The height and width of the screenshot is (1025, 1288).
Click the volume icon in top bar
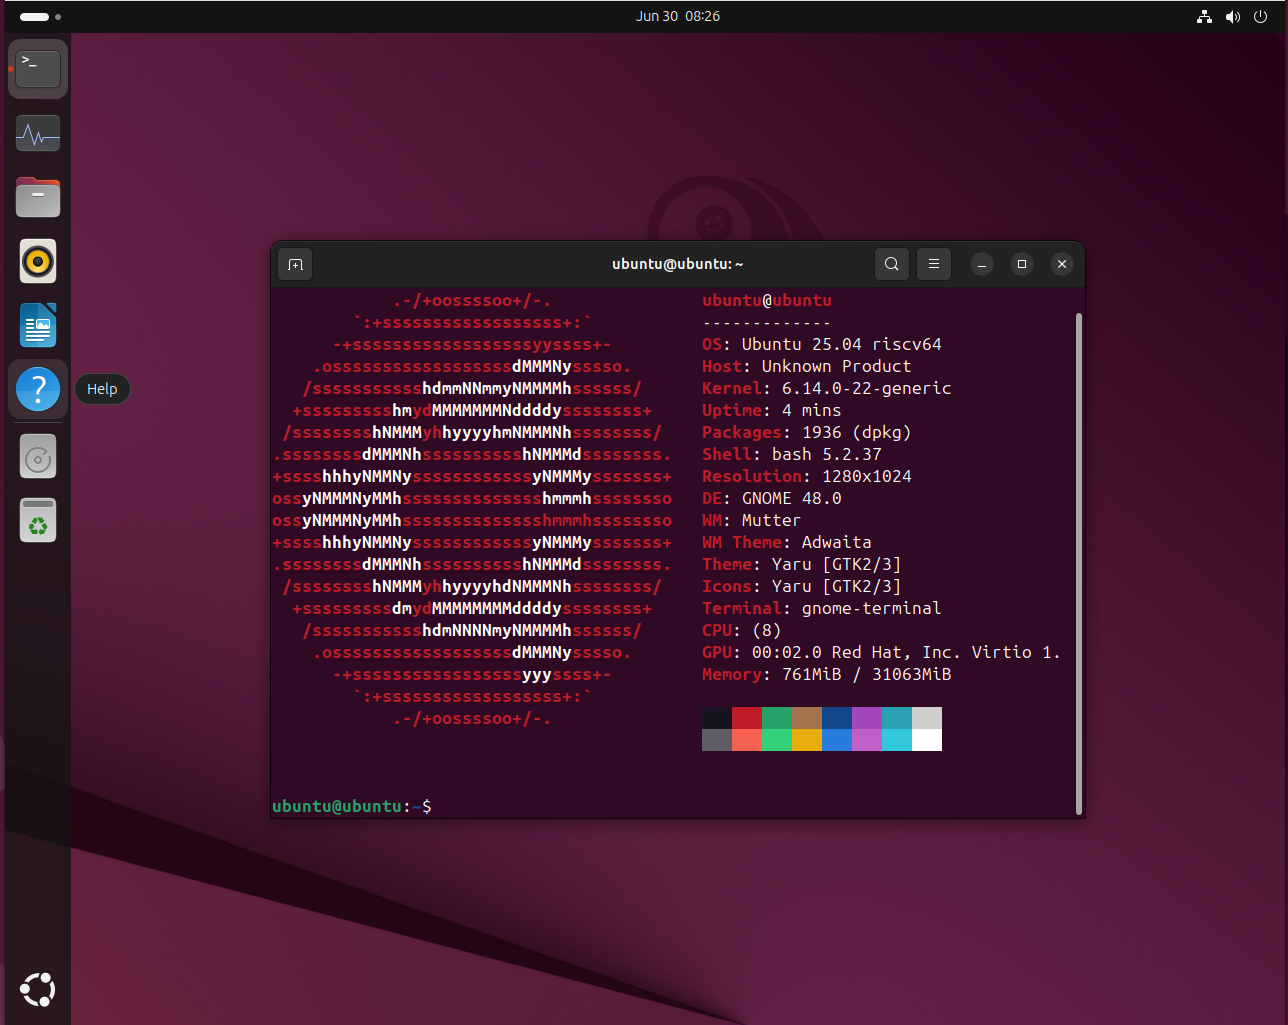click(1233, 16)
